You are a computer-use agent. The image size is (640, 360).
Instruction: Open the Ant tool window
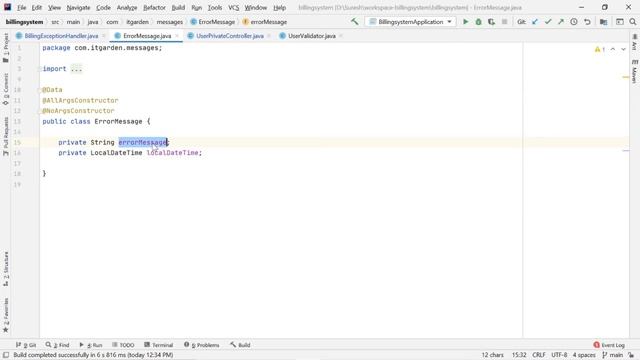634,42
